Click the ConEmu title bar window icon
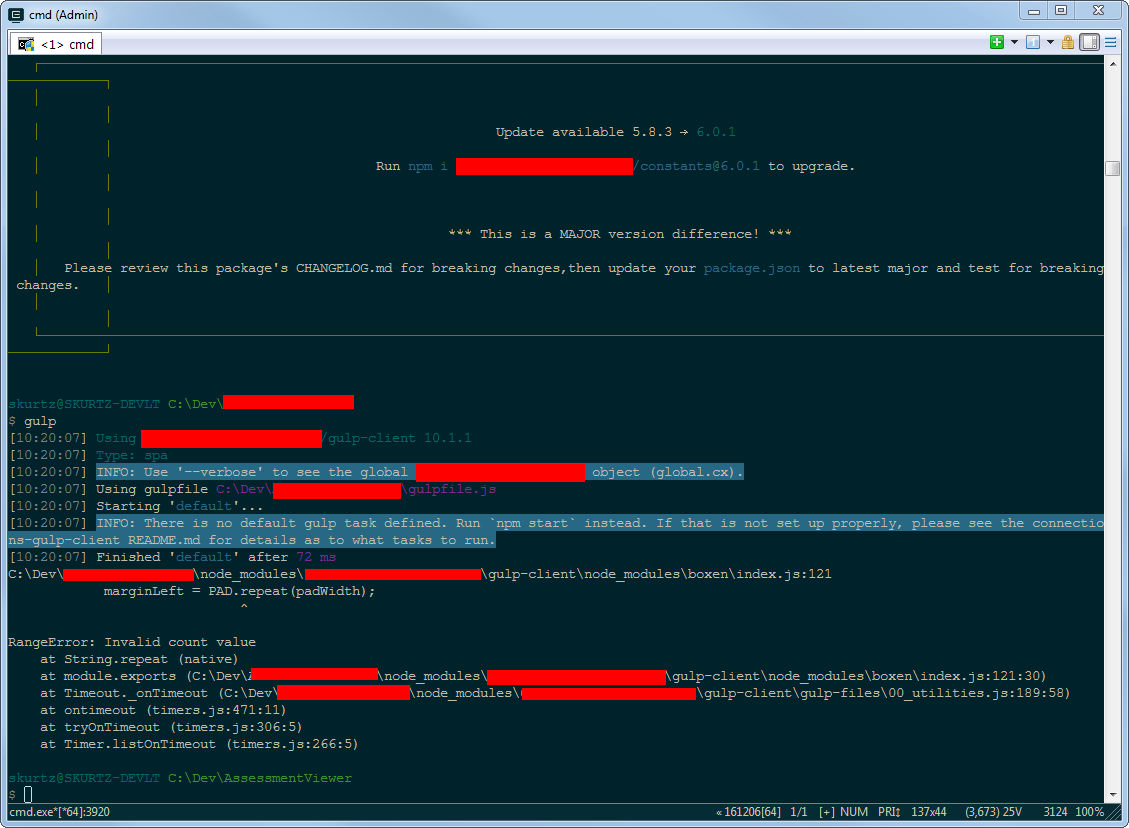 coord(16,14)
